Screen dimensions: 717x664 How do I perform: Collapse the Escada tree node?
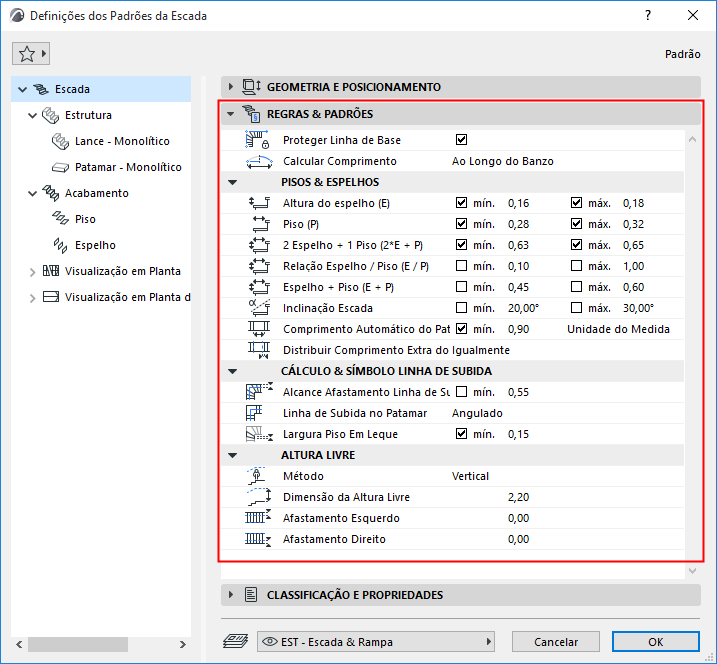click(x=22, y=90)
